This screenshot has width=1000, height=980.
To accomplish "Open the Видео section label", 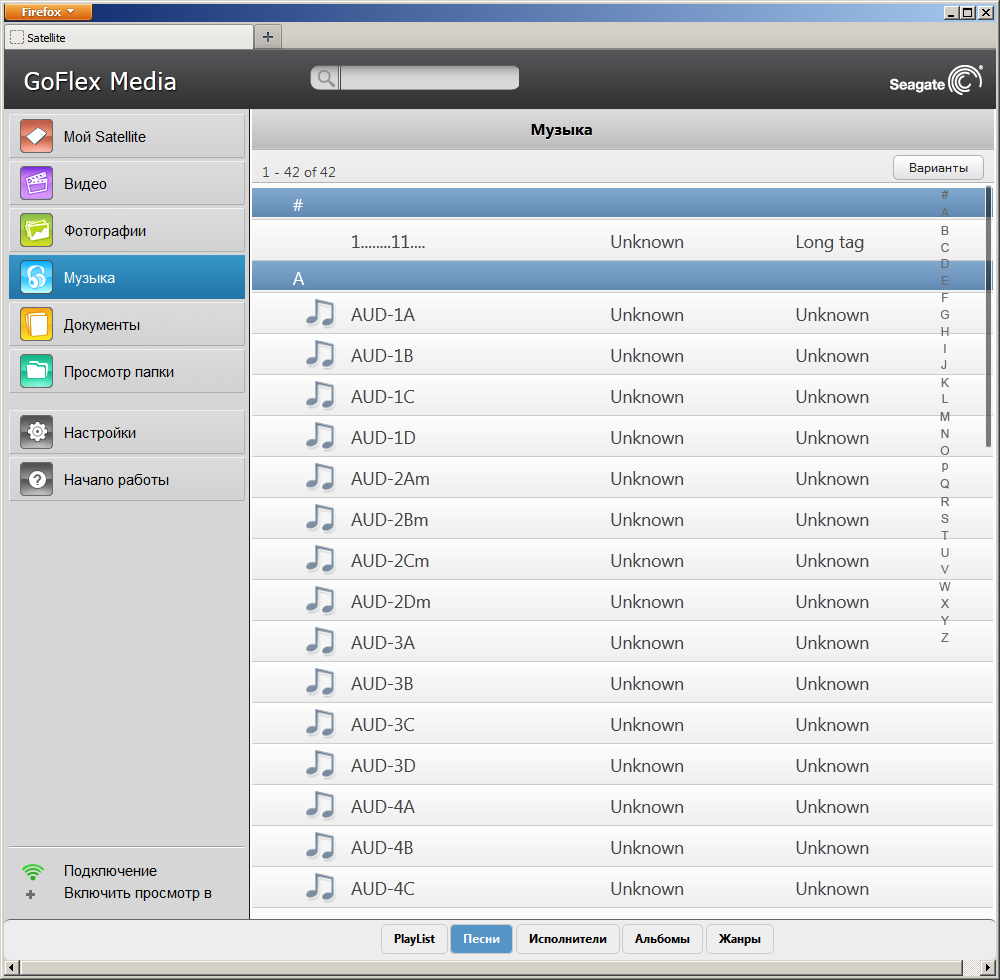I will [85, 184].
